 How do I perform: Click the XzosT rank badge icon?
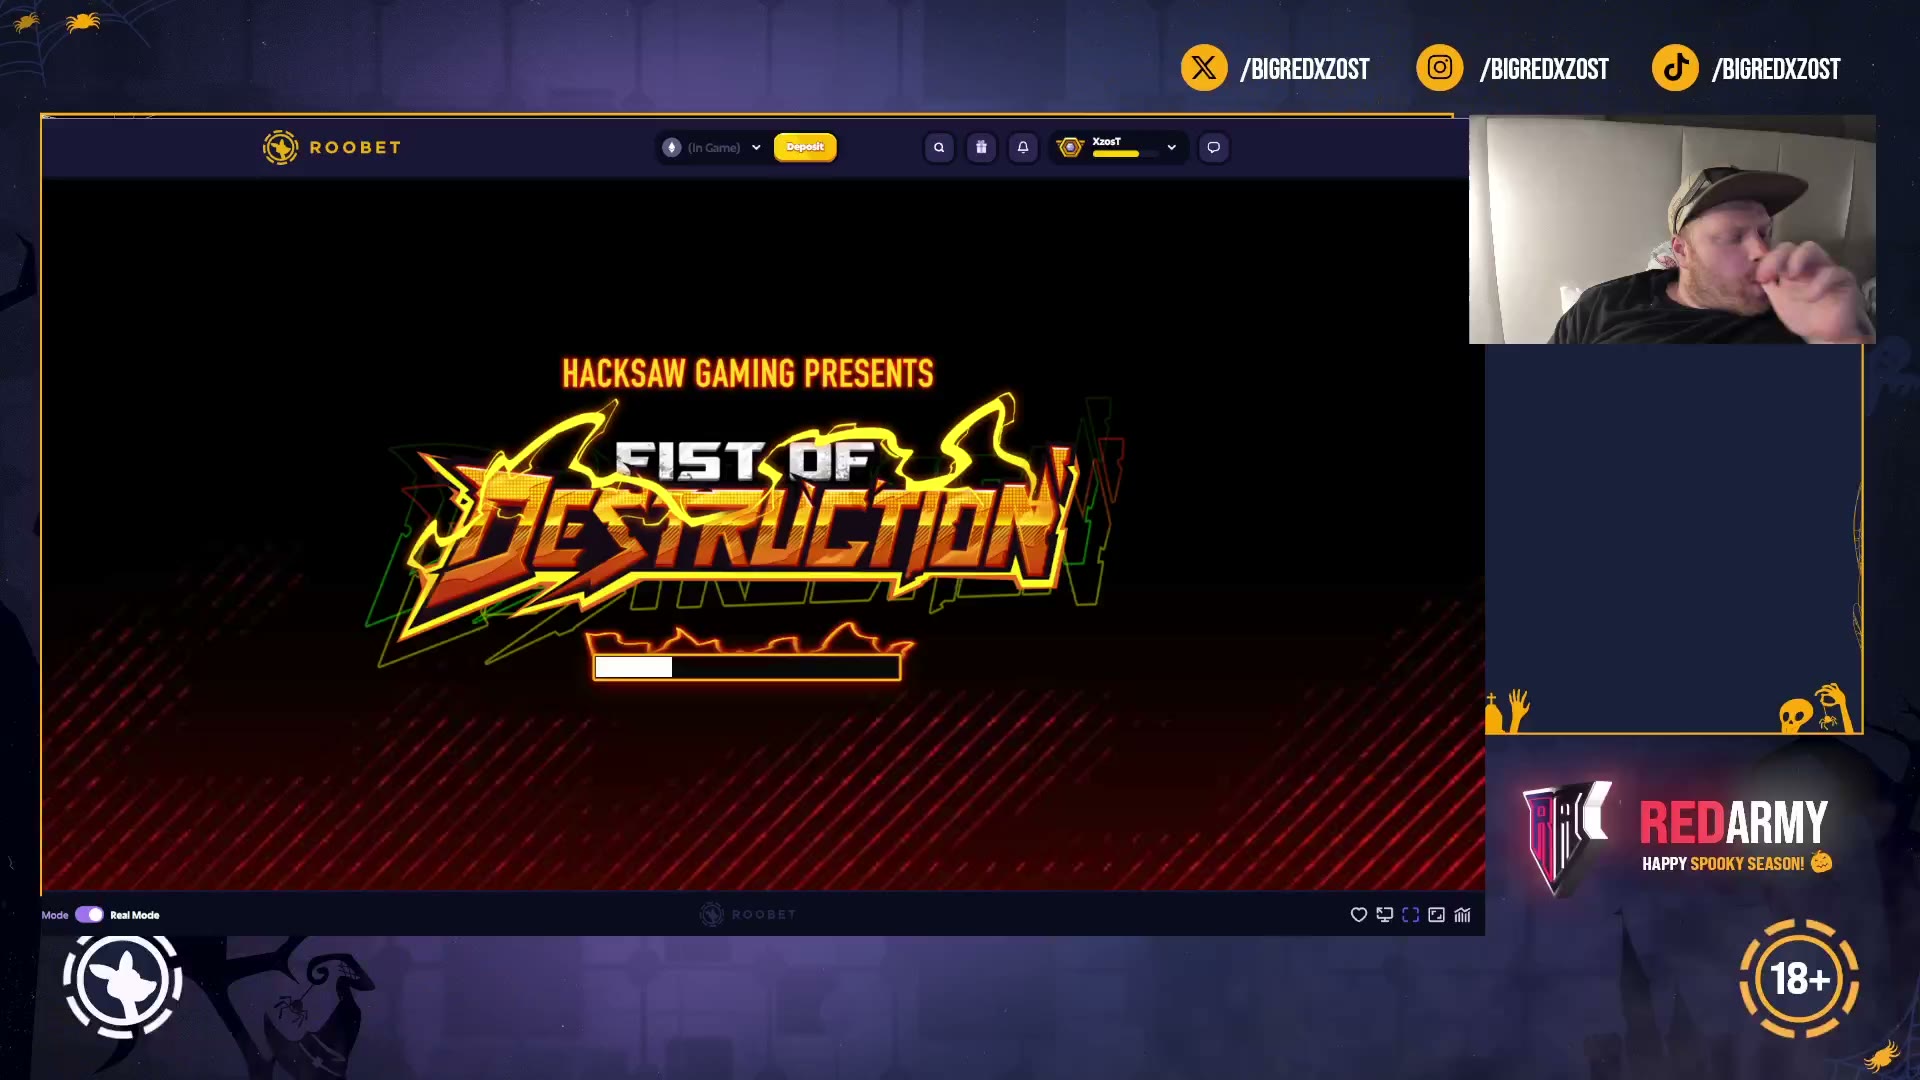[1070, 147]
